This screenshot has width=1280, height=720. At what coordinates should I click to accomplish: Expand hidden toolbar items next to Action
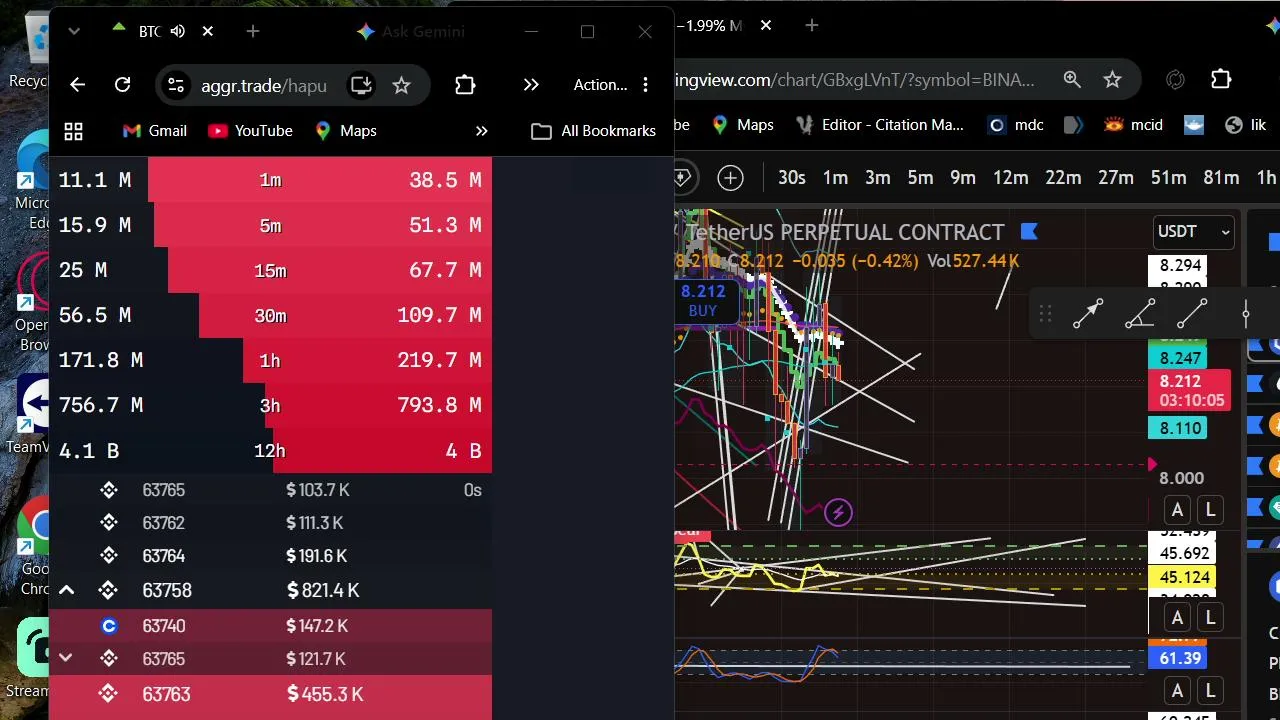pos(531,85)
